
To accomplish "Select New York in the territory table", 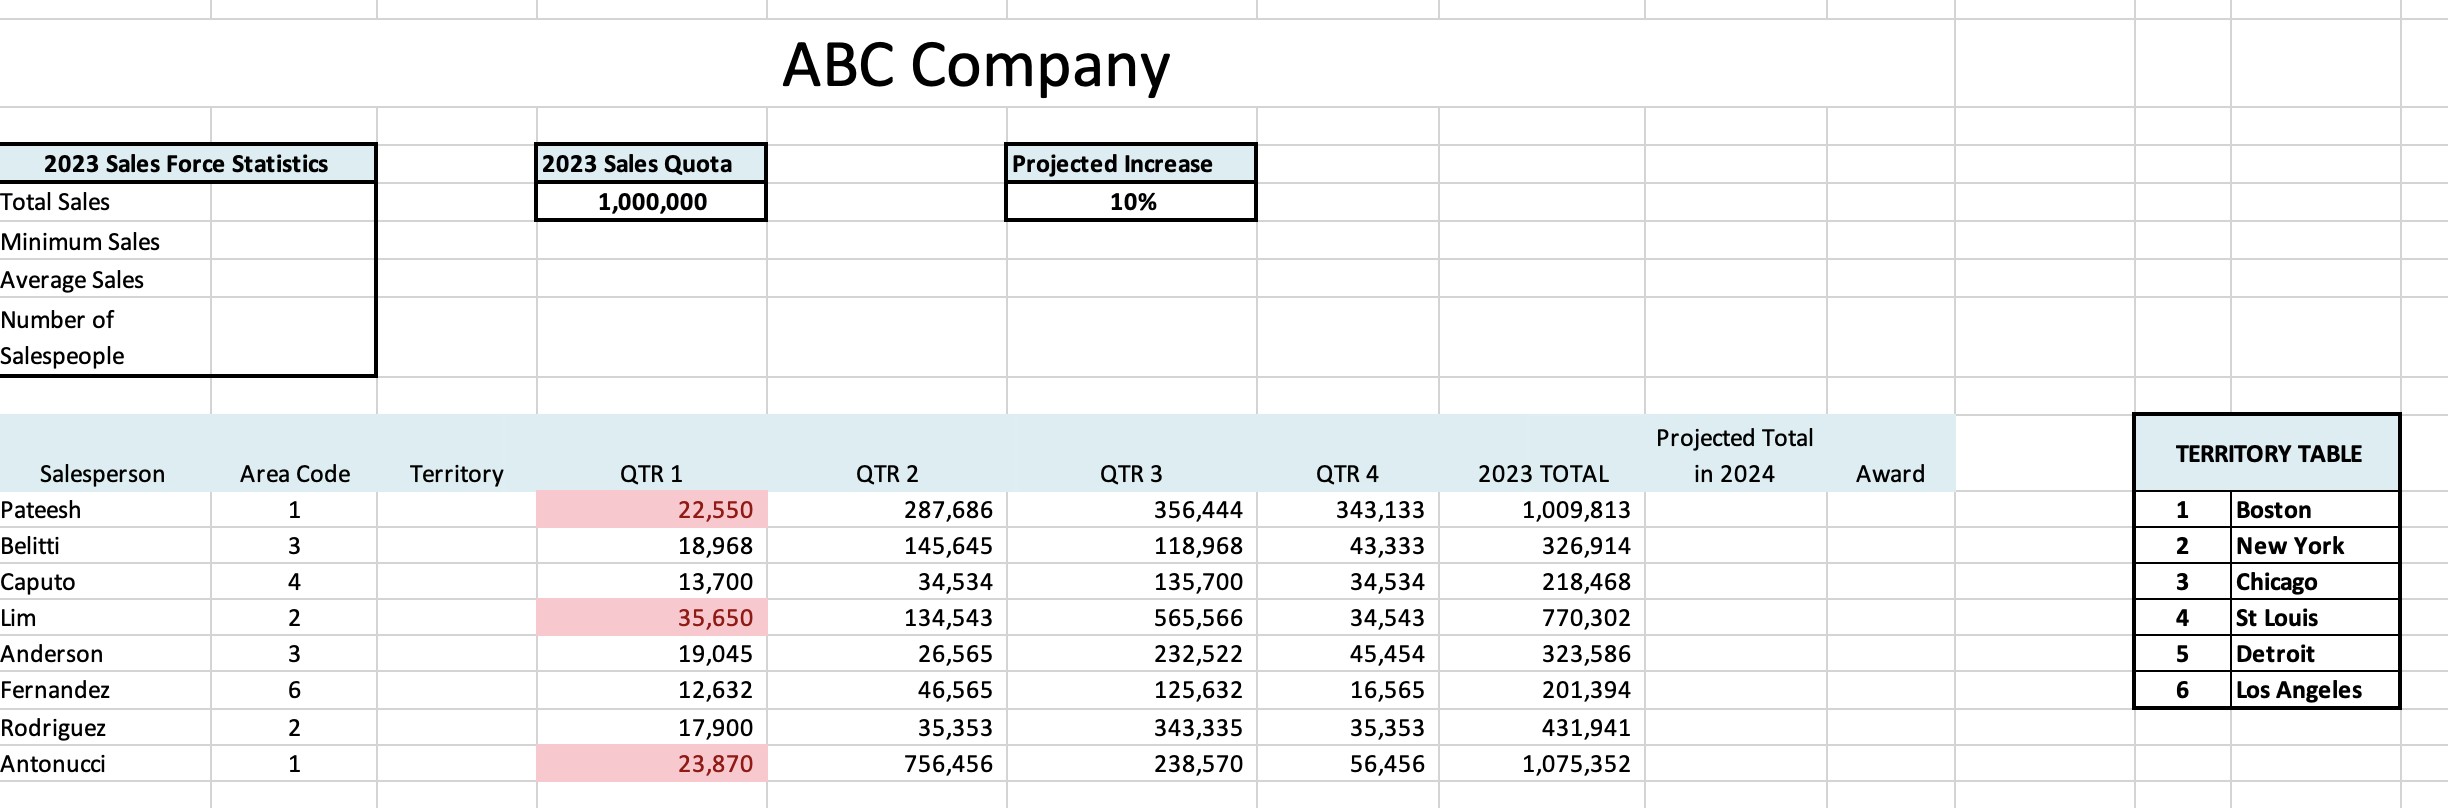I will click(2315, 546).
